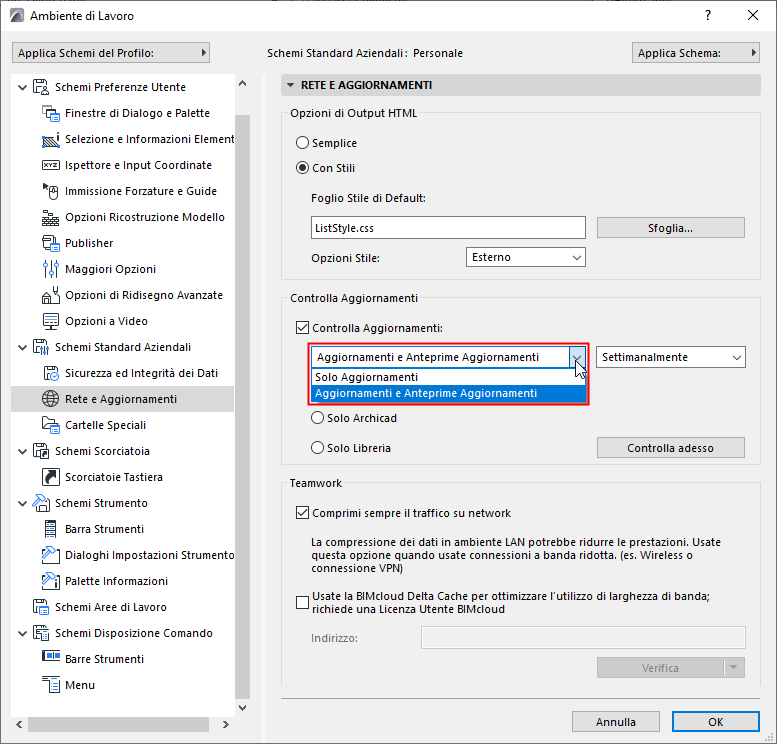Screen dimensions: 777x744
Task: Click the Immissione Forzature e Guide icon
Action: click(x=51, y=191)
